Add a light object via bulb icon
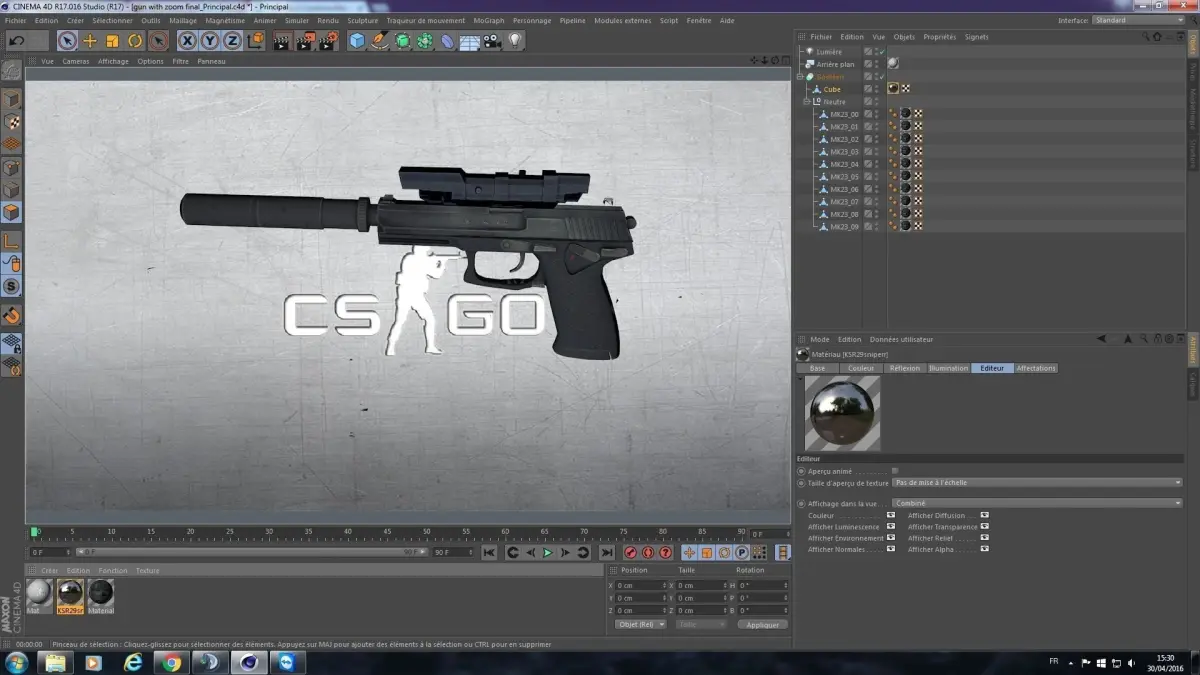Viewport: 1200px width, 675px height. click(x=515, y=41)
